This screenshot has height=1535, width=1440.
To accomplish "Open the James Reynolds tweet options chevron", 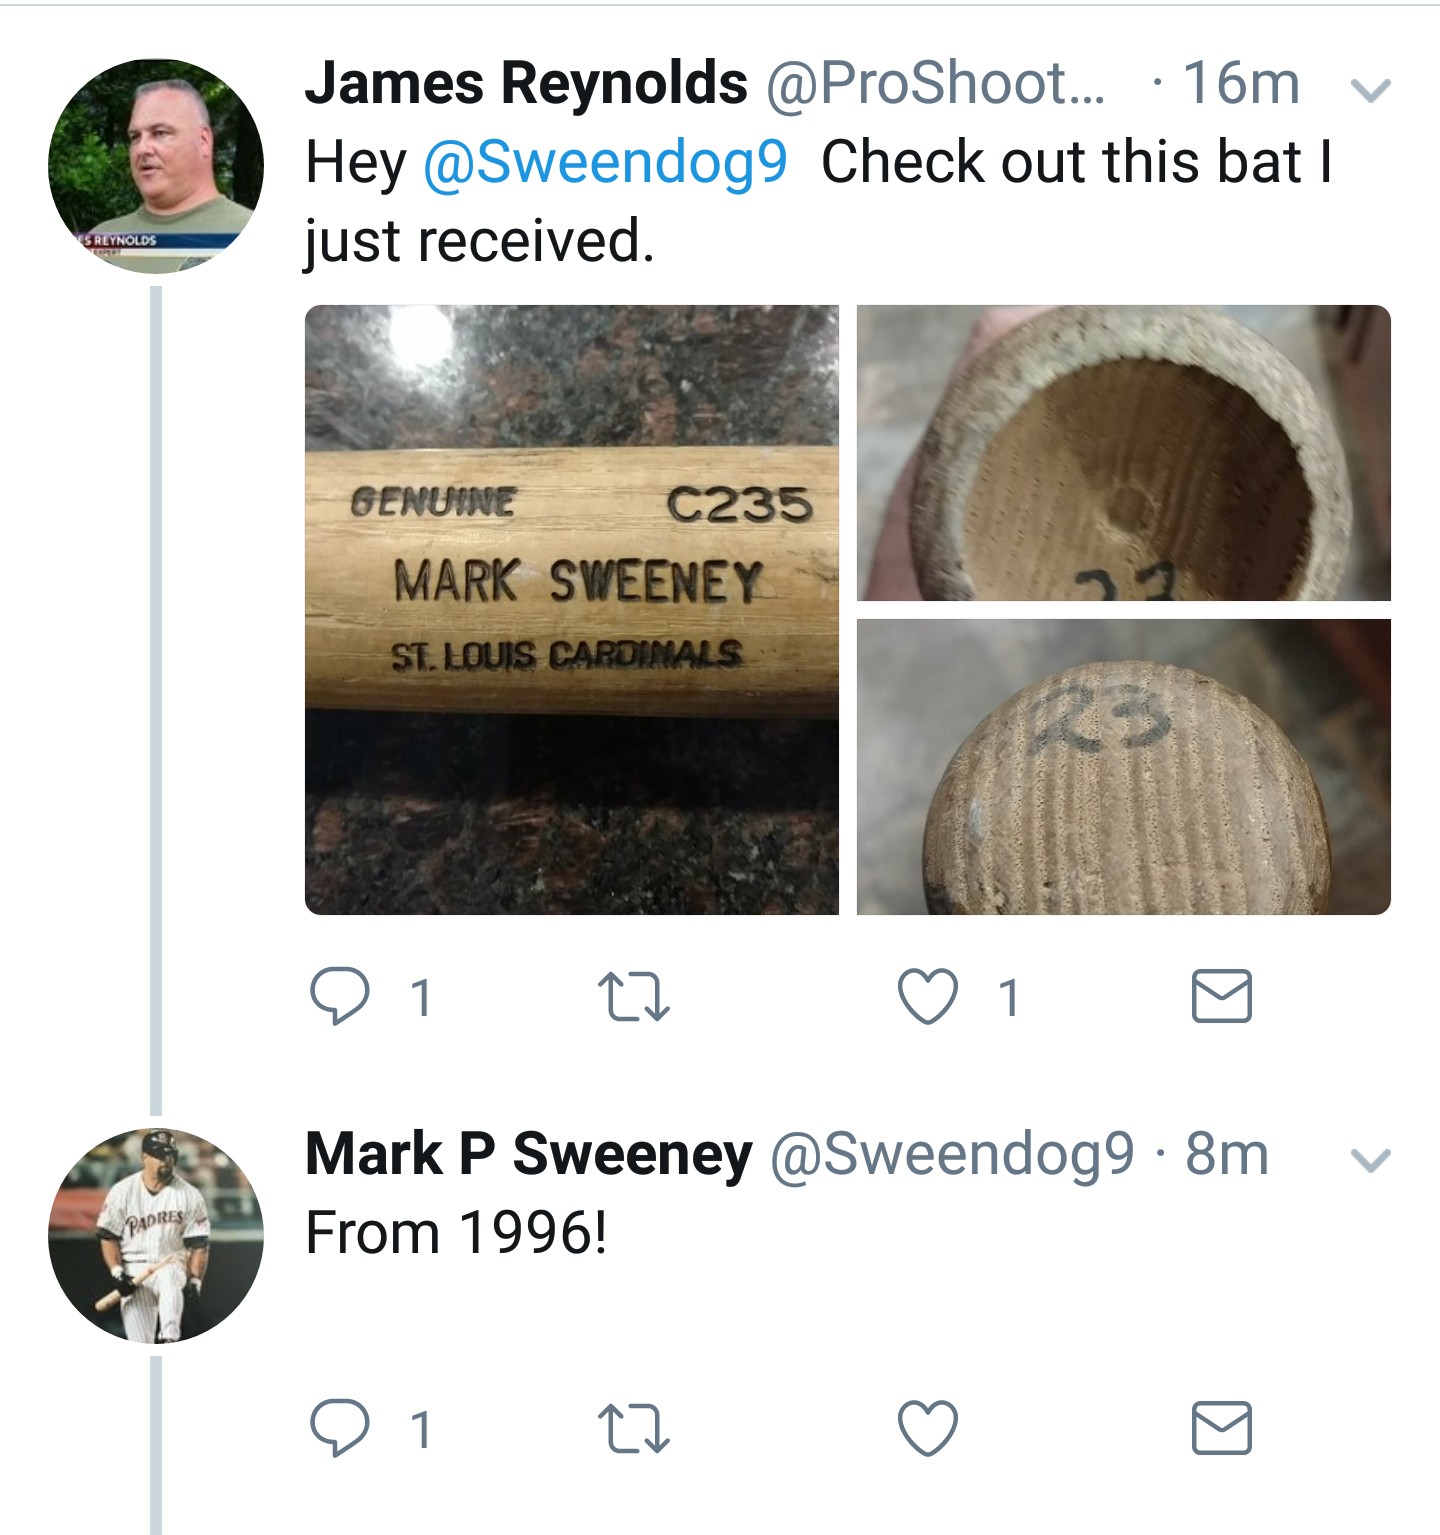I will pyautogui.click(x=1370, y=91).
